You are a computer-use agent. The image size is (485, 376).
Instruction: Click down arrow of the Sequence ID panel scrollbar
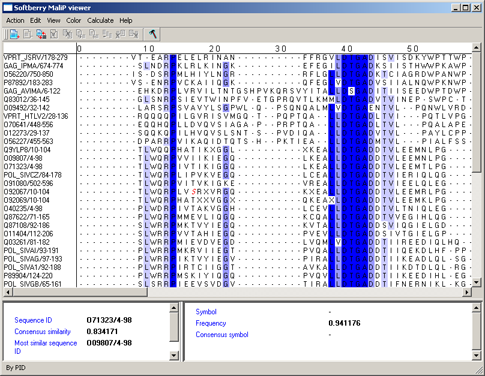point(174,355)
